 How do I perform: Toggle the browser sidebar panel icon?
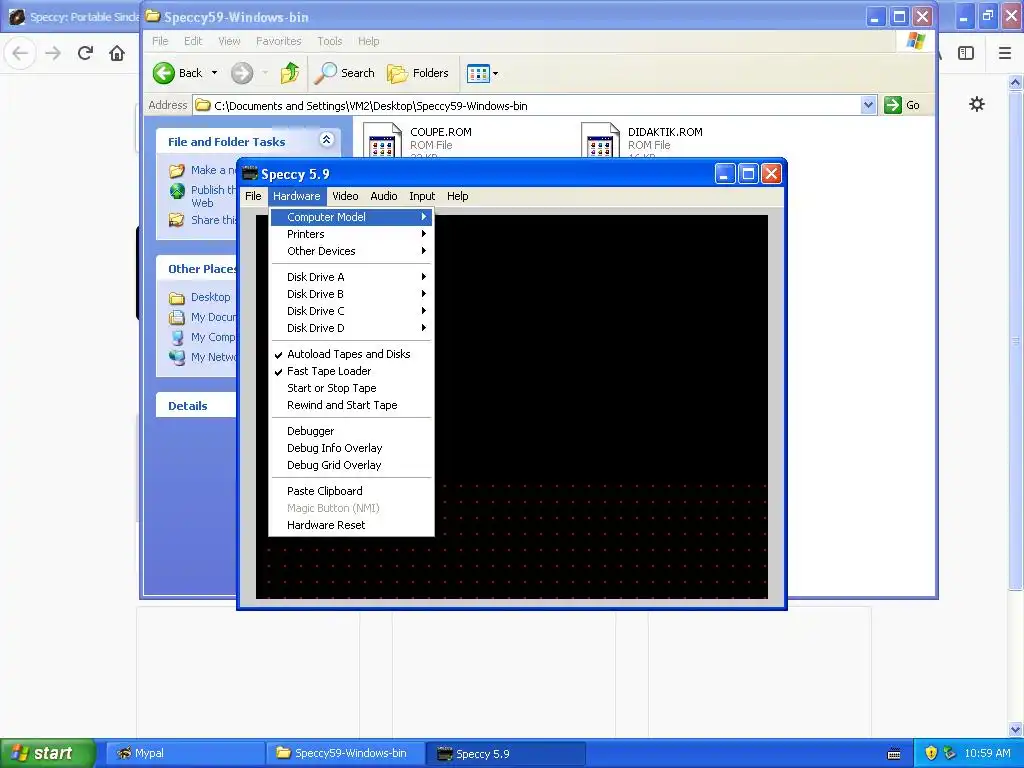966,53
